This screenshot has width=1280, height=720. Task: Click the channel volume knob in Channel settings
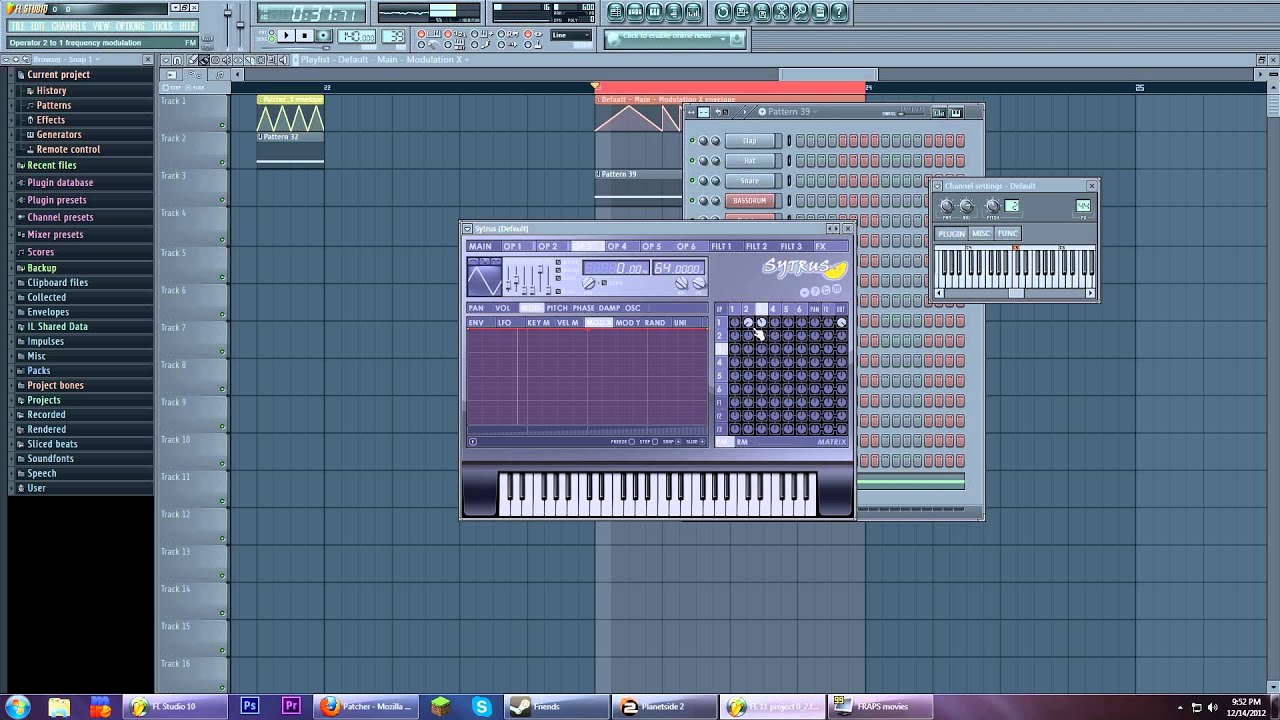point(966,207)
